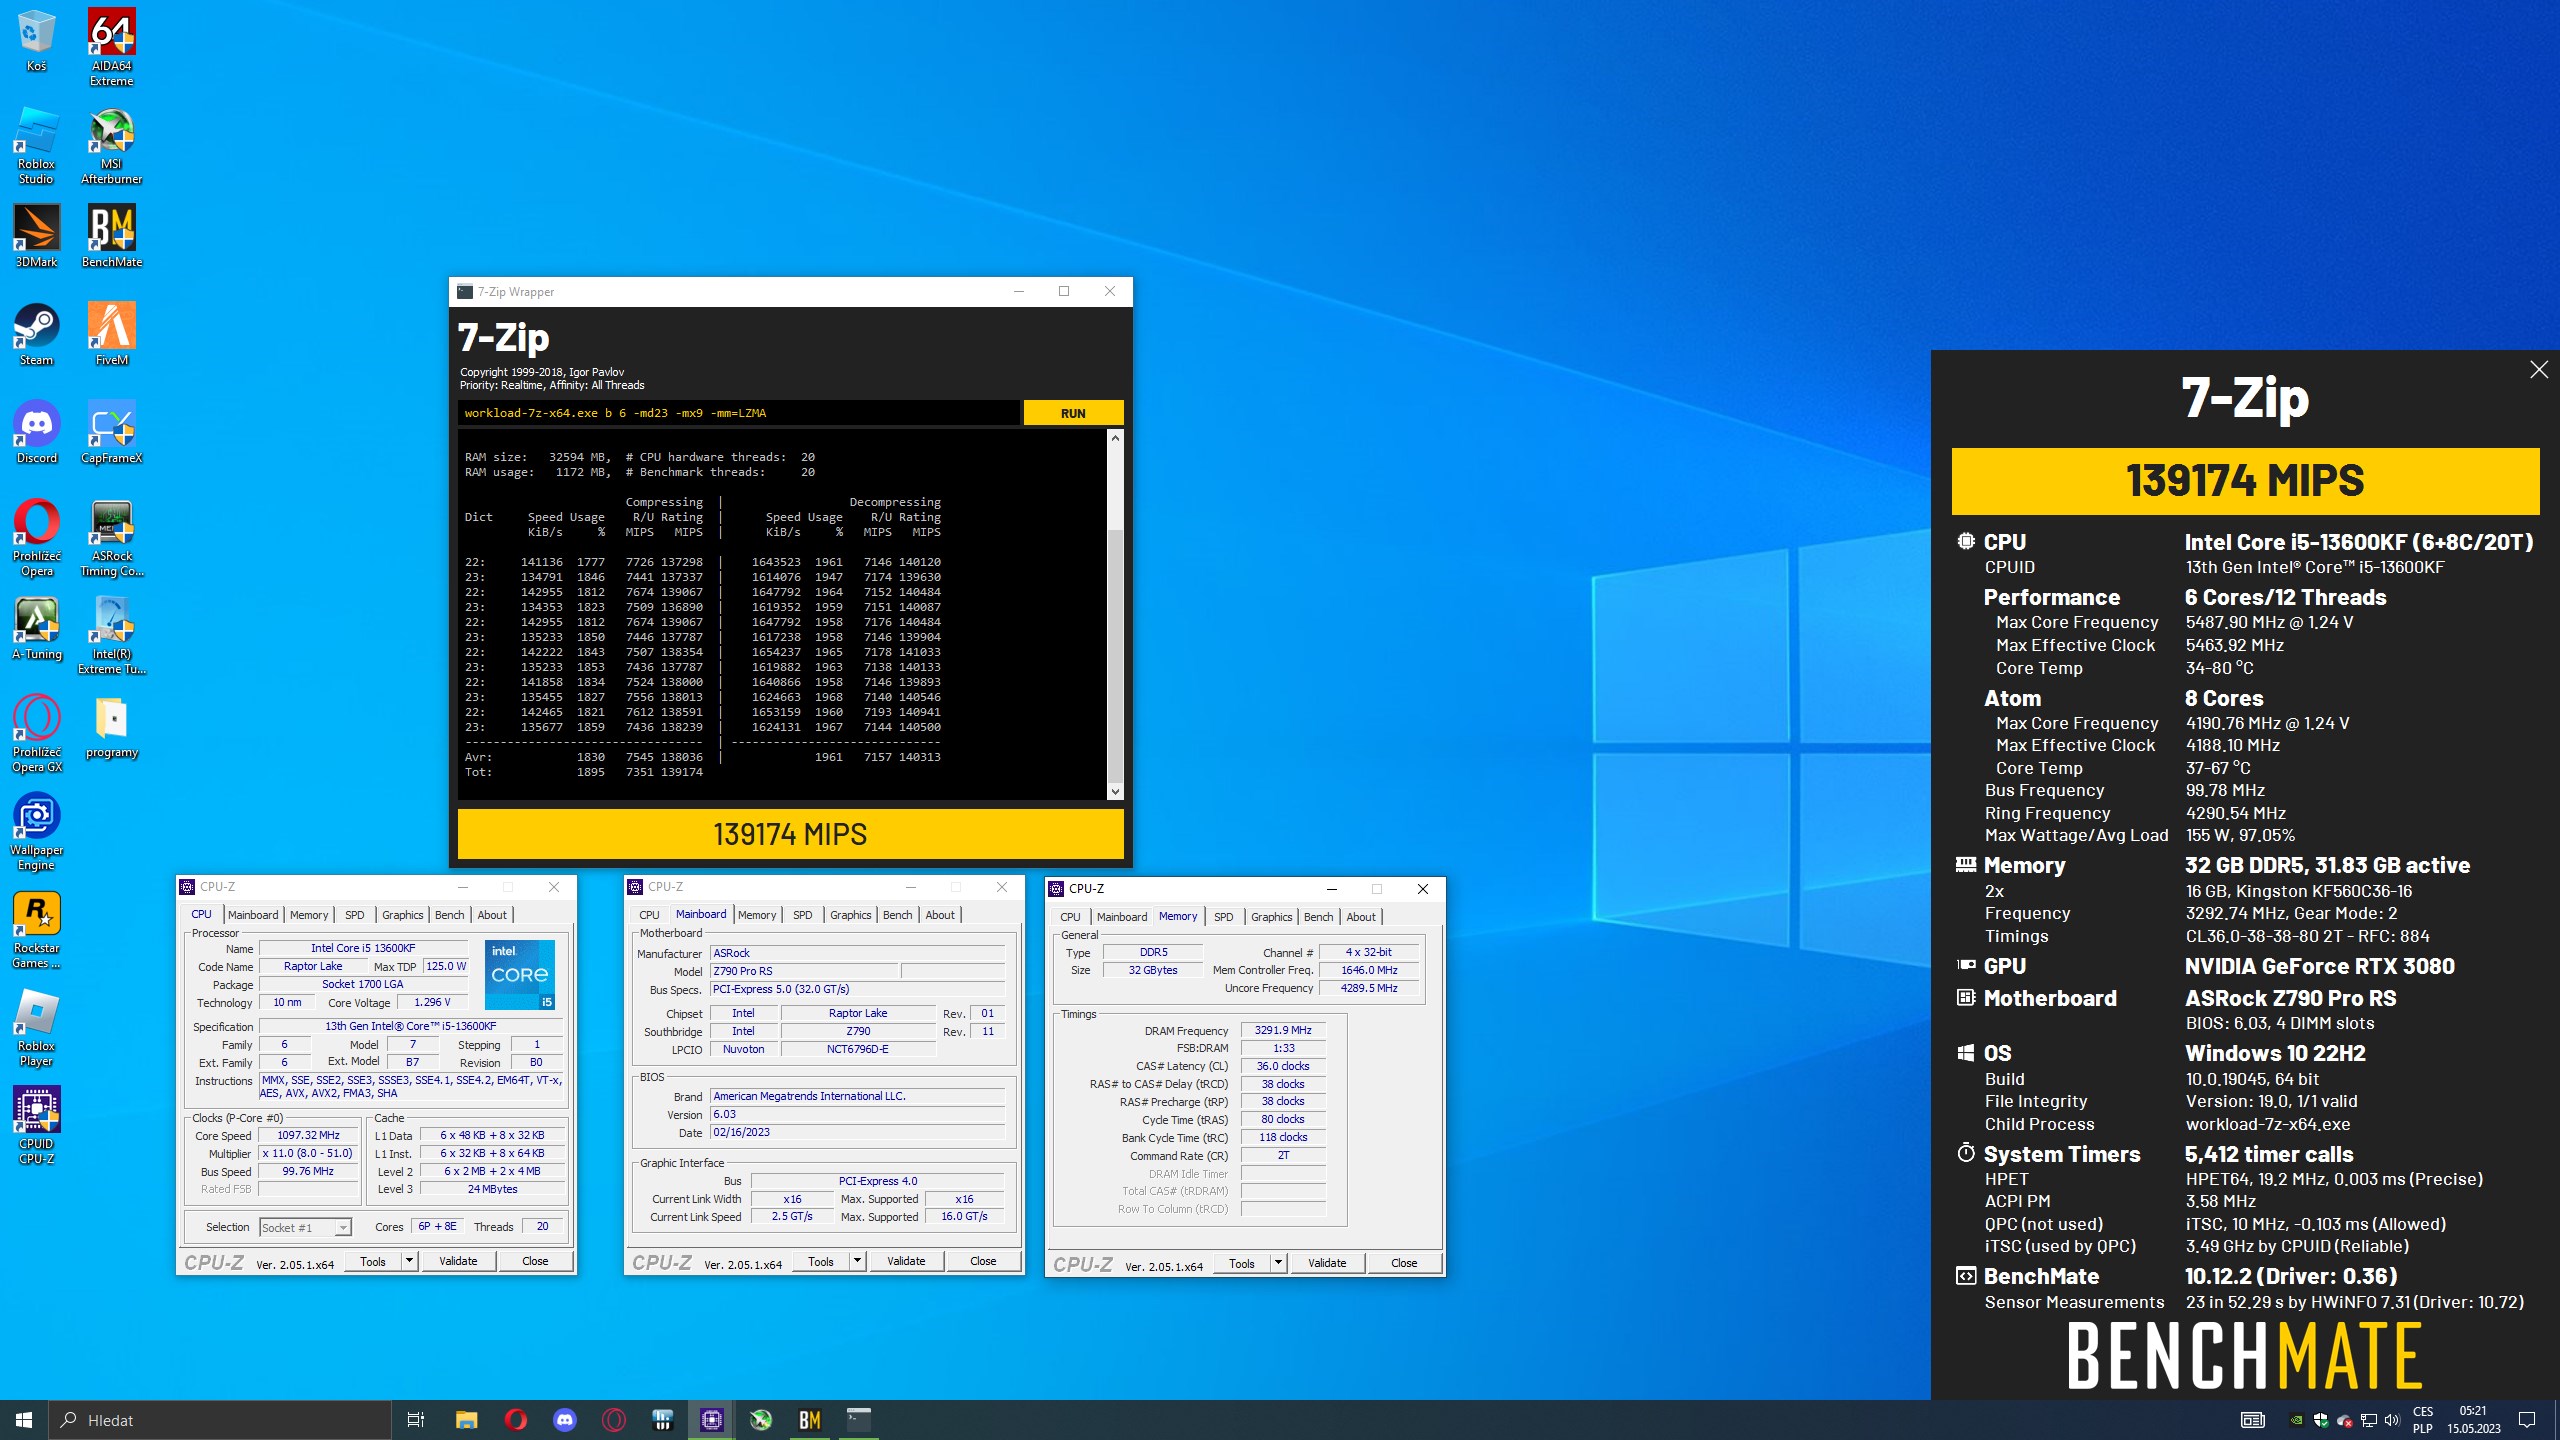
Task: Click Validate in the third CPU-Z window
Action: pyautogui.click(x=1327, y=1264)
